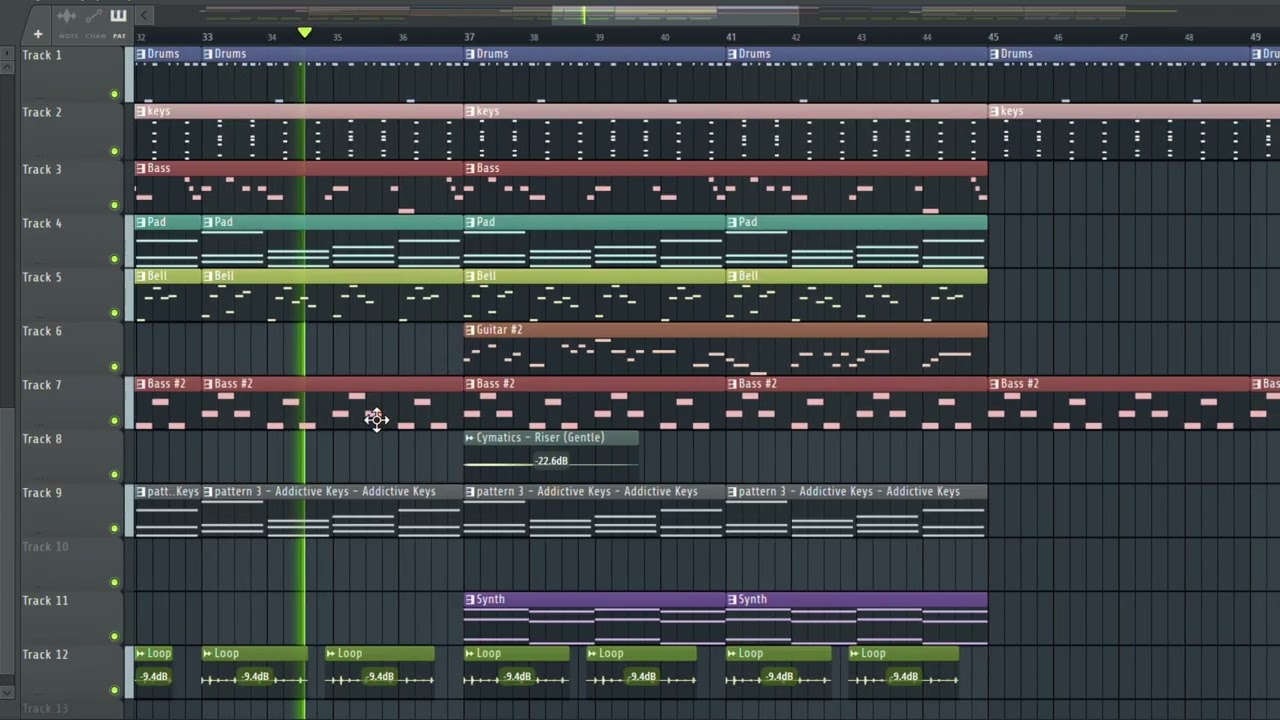Screen dimensions: 1280x720
Task: Open the Guitar #2 clip menu icon
Action: [470, 330]
